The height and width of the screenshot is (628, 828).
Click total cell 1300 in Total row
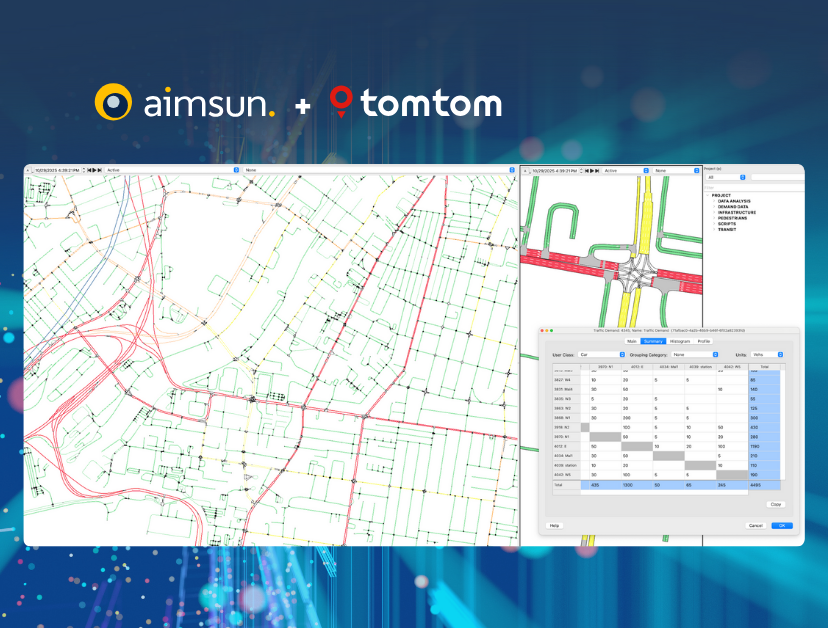pos(637,485)
